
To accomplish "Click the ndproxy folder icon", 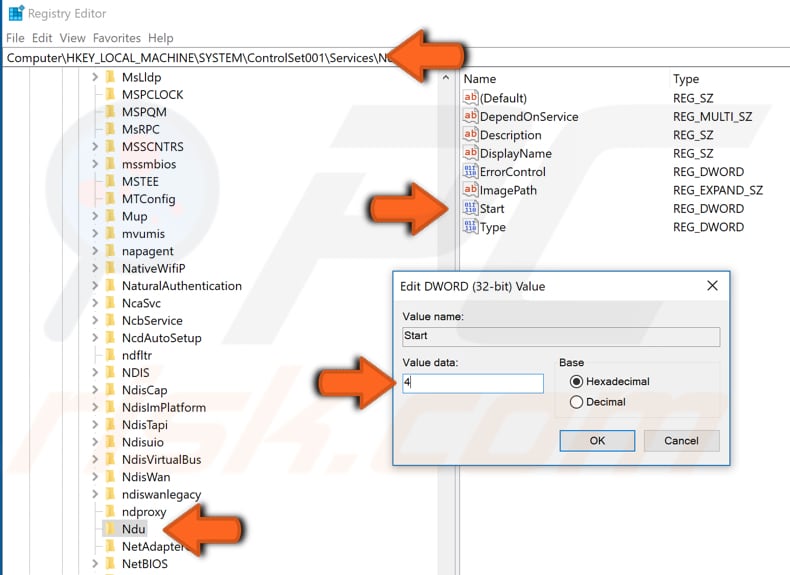I will point(110,512).
